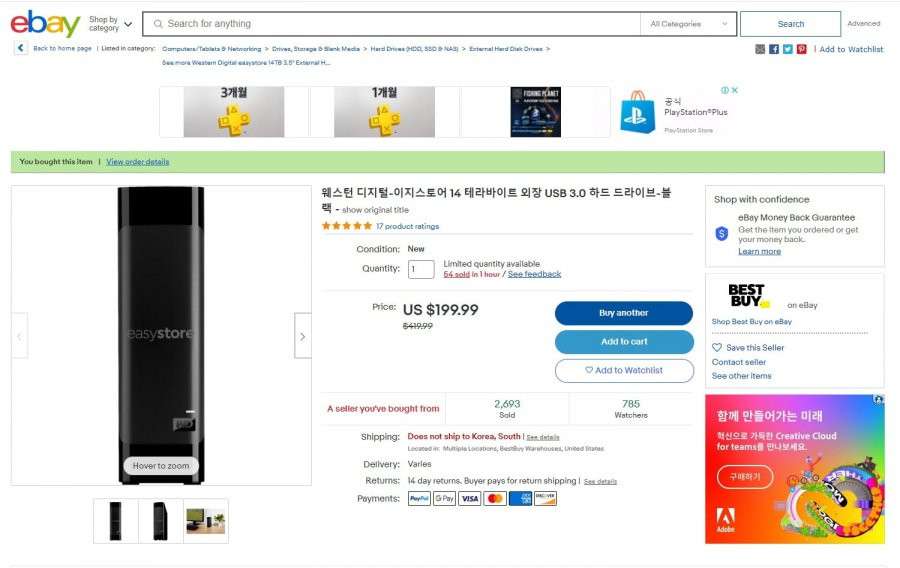Share listing on Facebook icon
Screen dimensions: 900x568
pyautogui.click(x=774, y=49)
